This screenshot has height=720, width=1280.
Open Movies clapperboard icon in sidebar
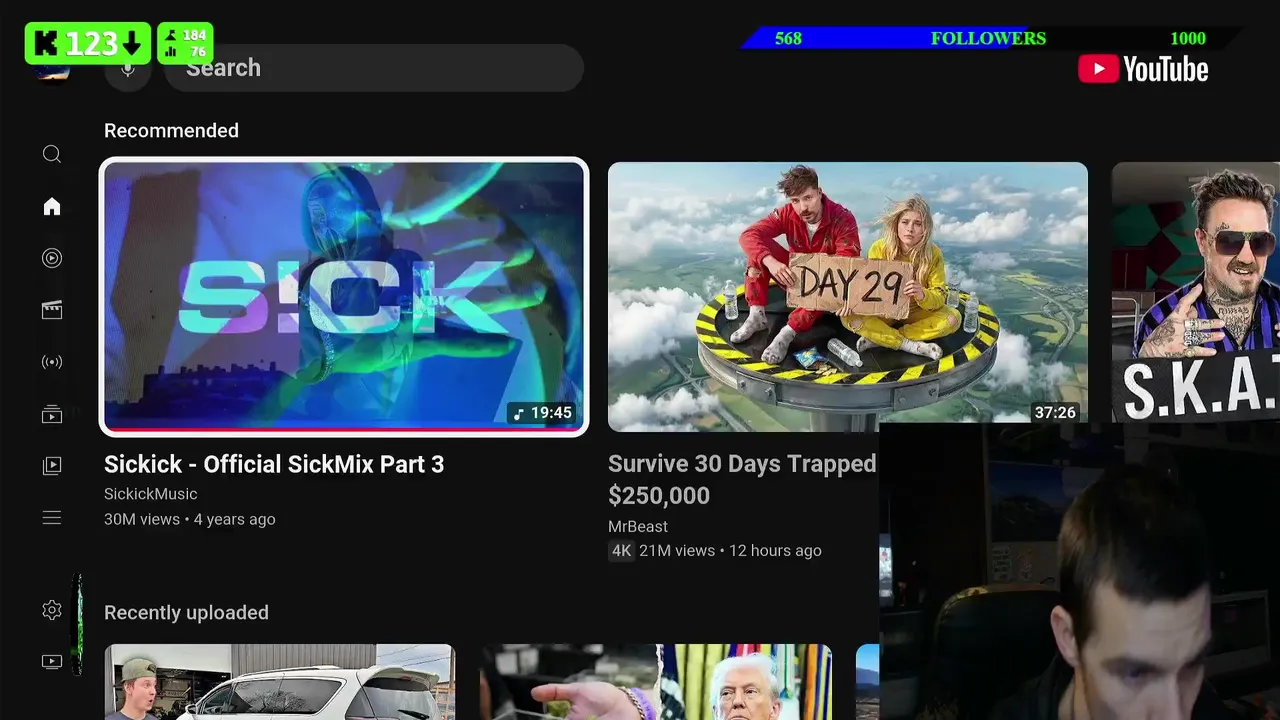[52, 310]
